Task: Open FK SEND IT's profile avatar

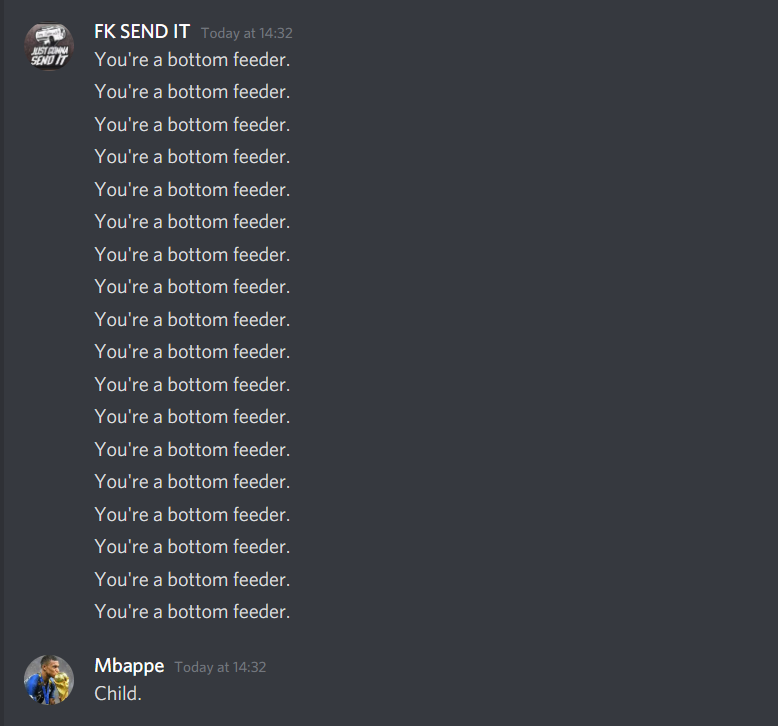Action: point(49,47)
